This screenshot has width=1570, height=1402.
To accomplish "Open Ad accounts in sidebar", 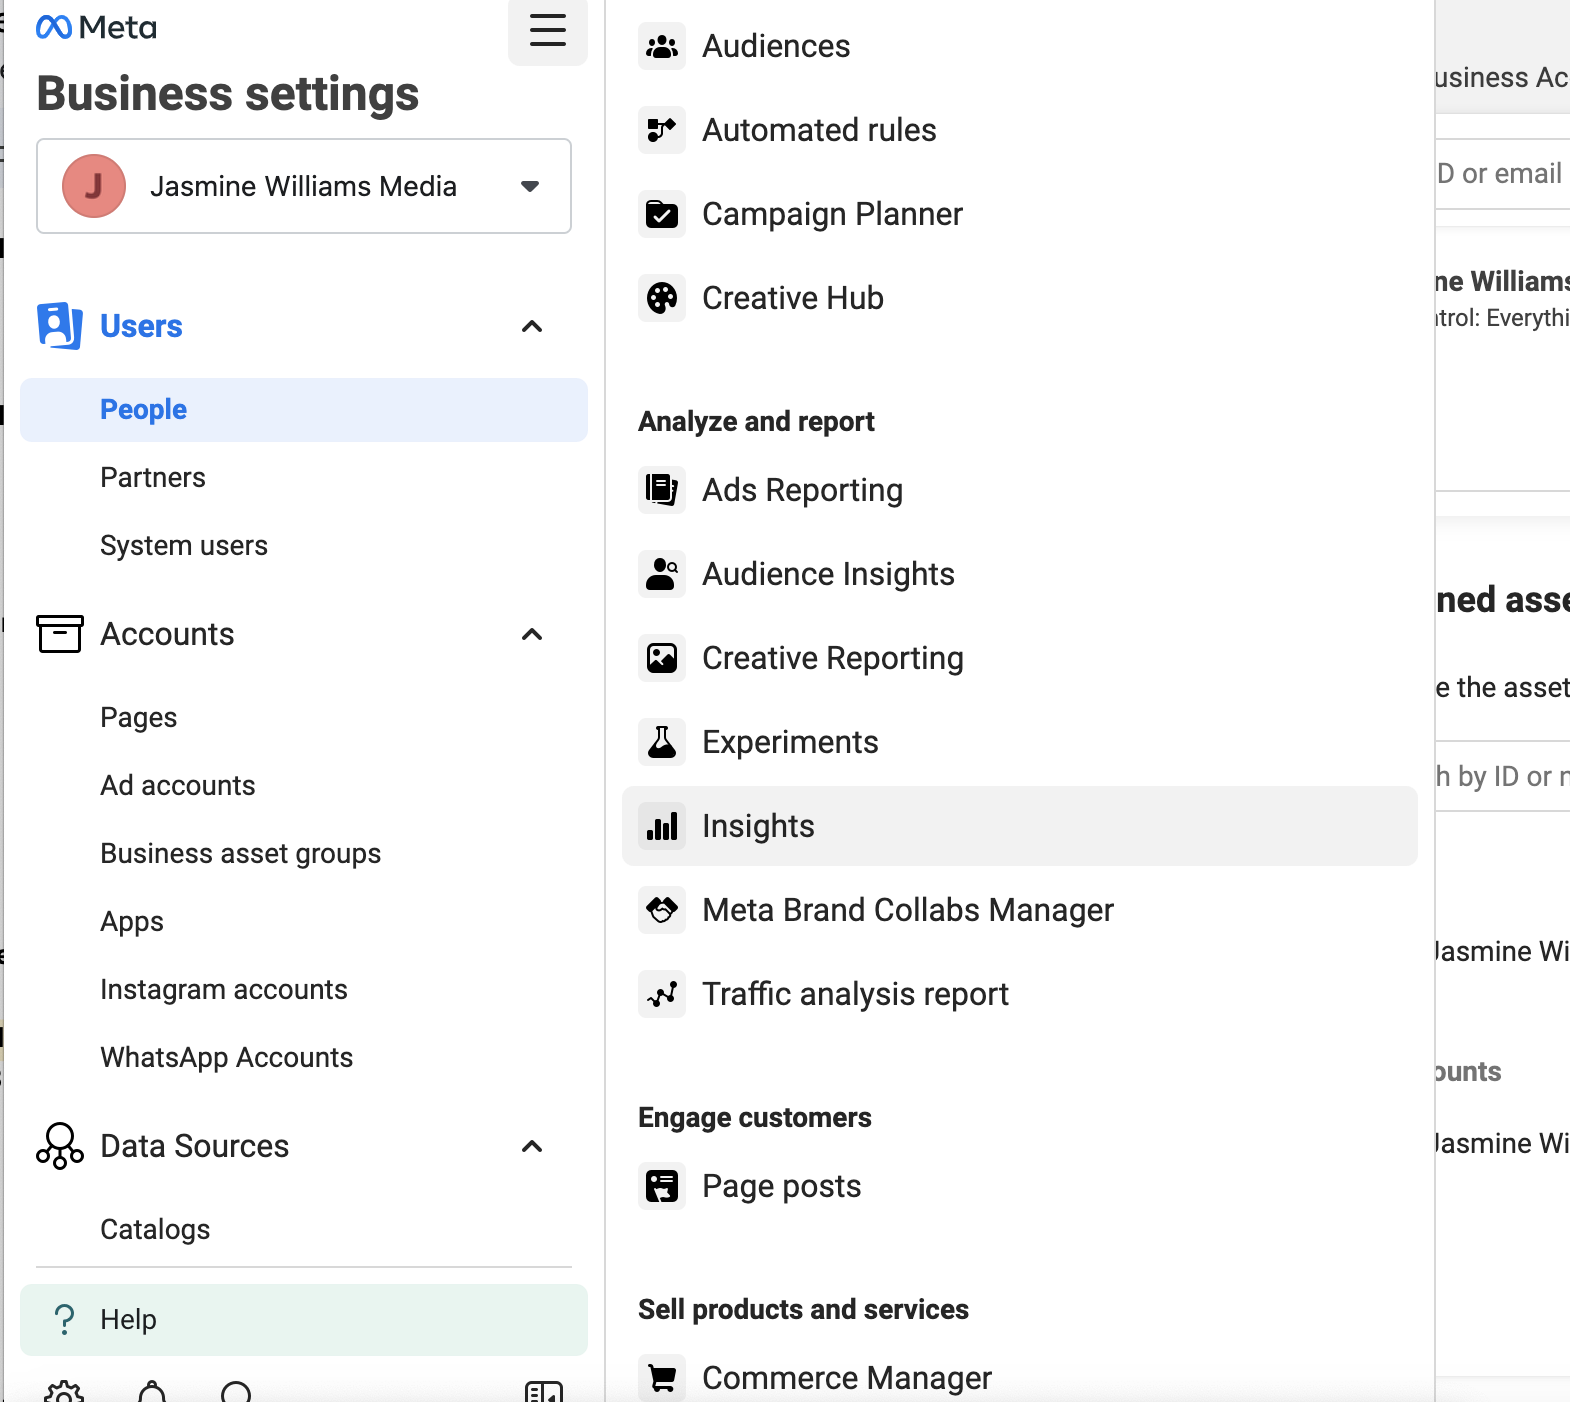I will 178,786.
